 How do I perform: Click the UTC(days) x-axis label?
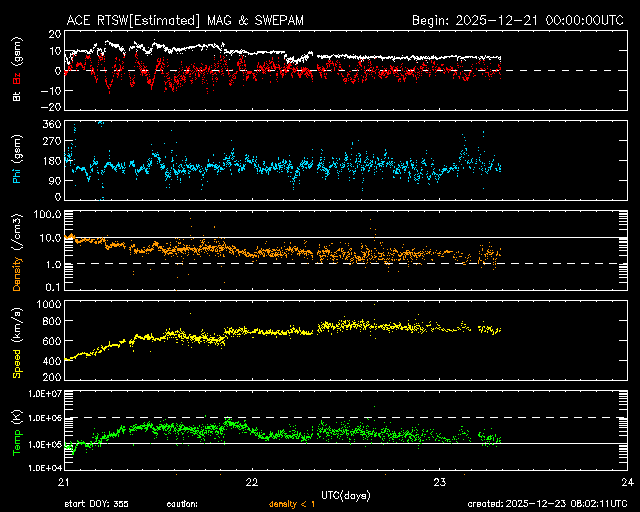coord(345,493)
